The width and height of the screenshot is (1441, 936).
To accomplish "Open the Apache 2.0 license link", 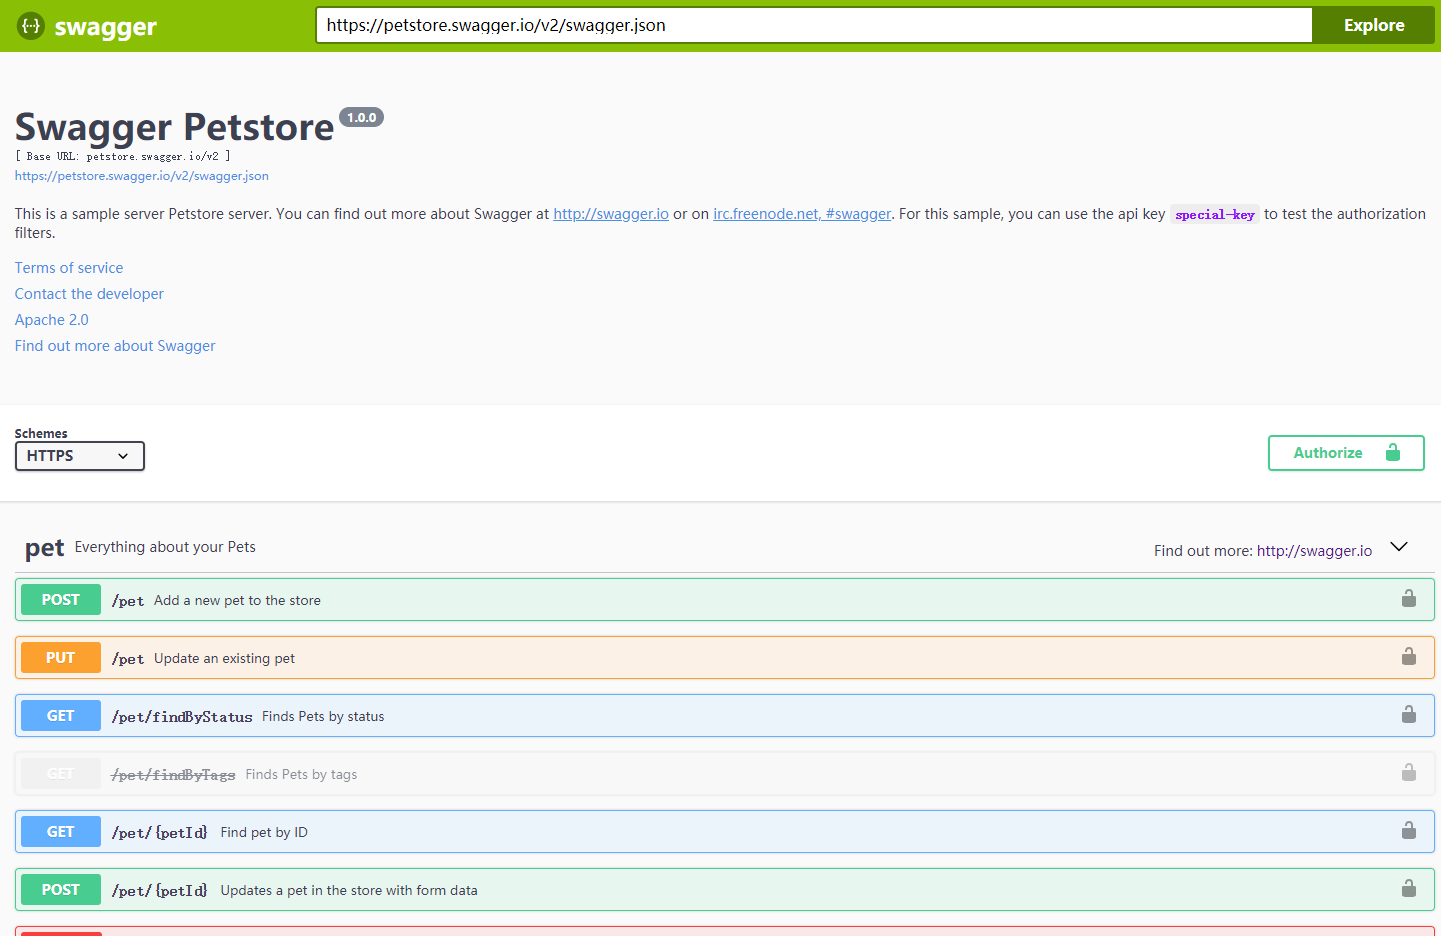I will tap(52, 320).
